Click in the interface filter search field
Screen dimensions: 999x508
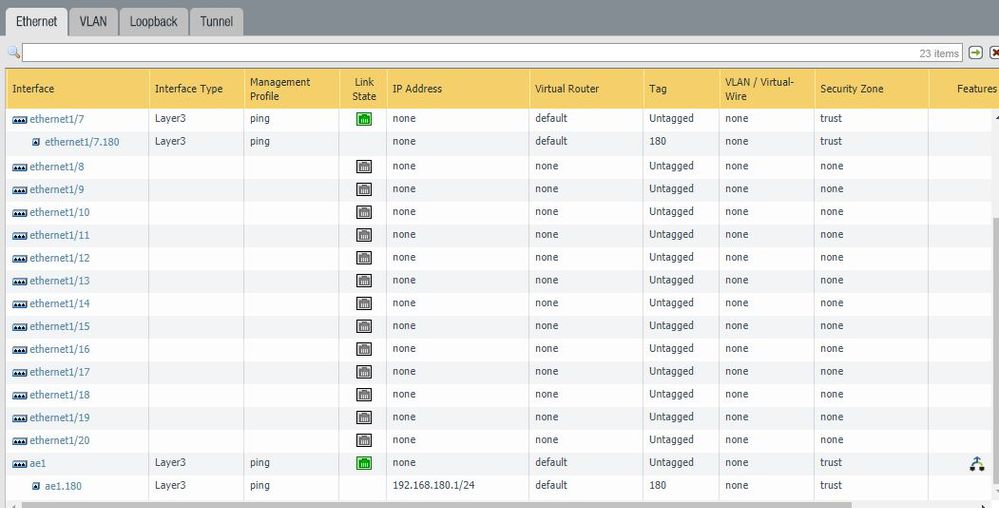[470, 53]
